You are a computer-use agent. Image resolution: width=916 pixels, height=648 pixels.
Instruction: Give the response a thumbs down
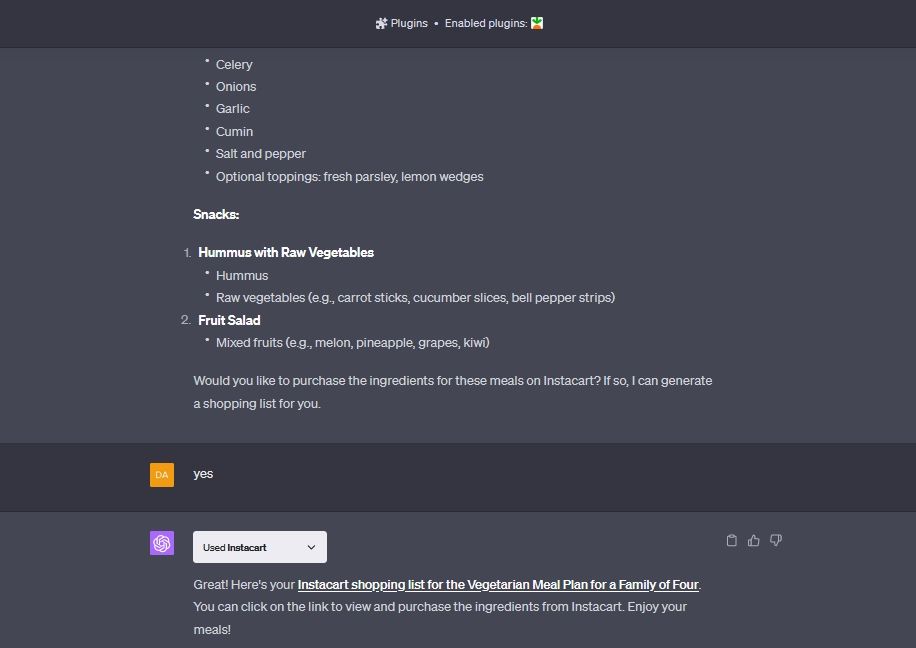pos(776,541)
